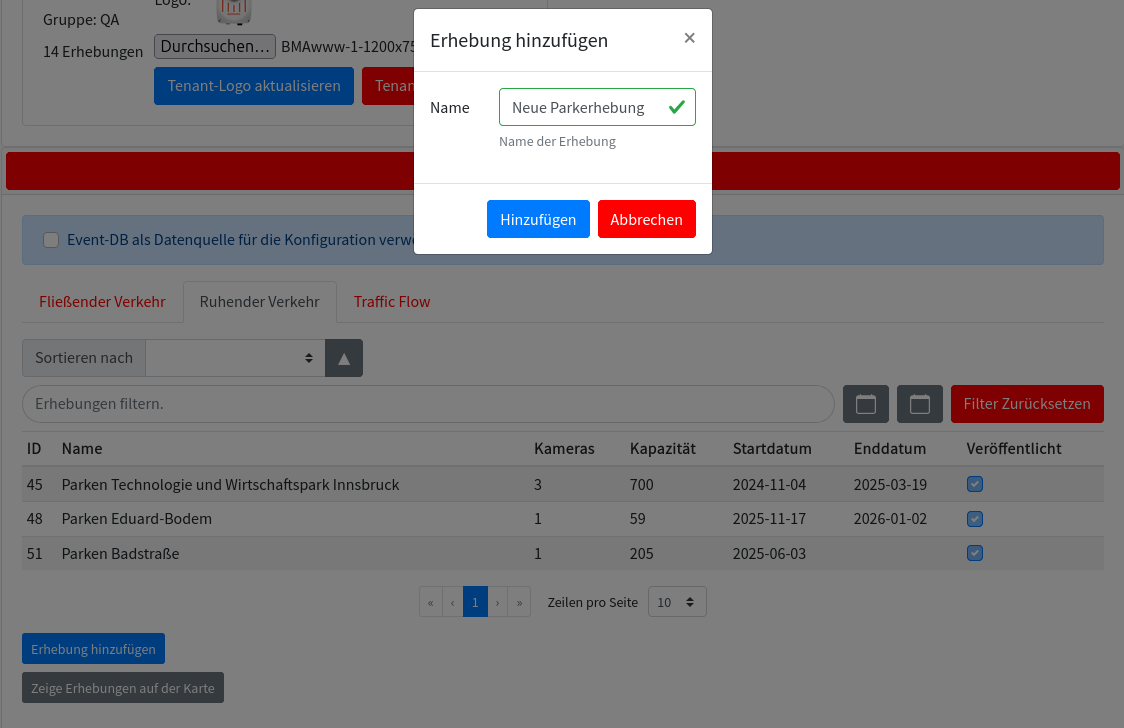Click the Startdatum column header
The width and height of the screenshot is (1124, 728).
772,449
